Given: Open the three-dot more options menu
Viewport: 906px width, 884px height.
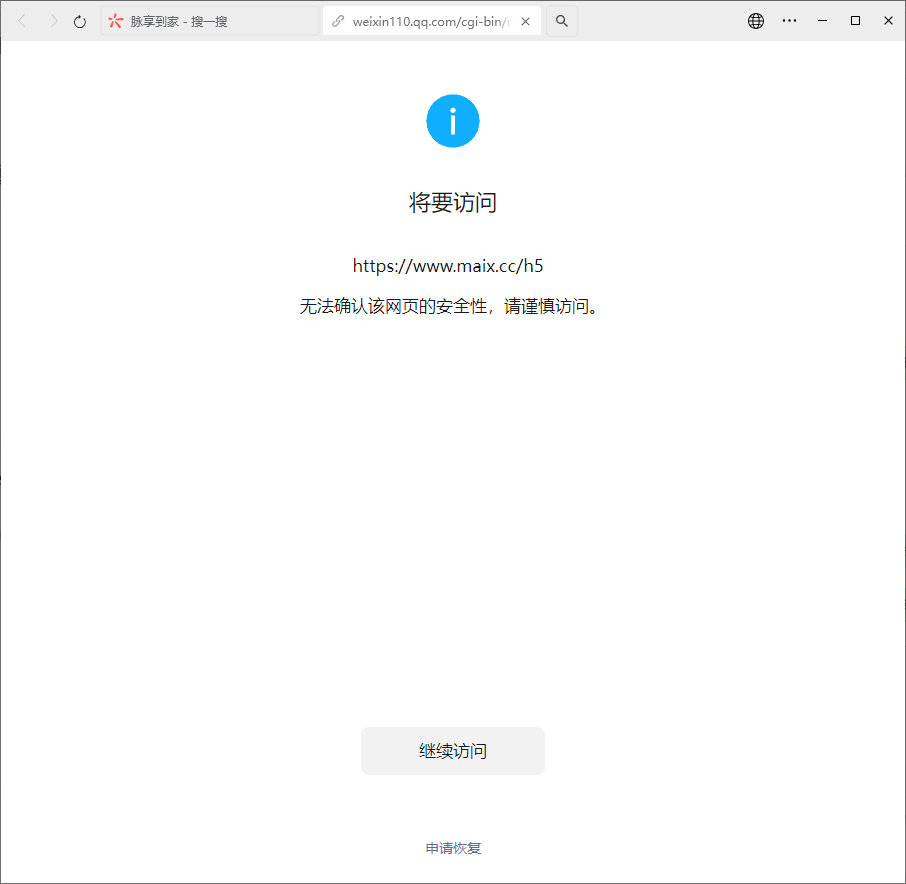Looking at the screenshot, I should [789, 21].
